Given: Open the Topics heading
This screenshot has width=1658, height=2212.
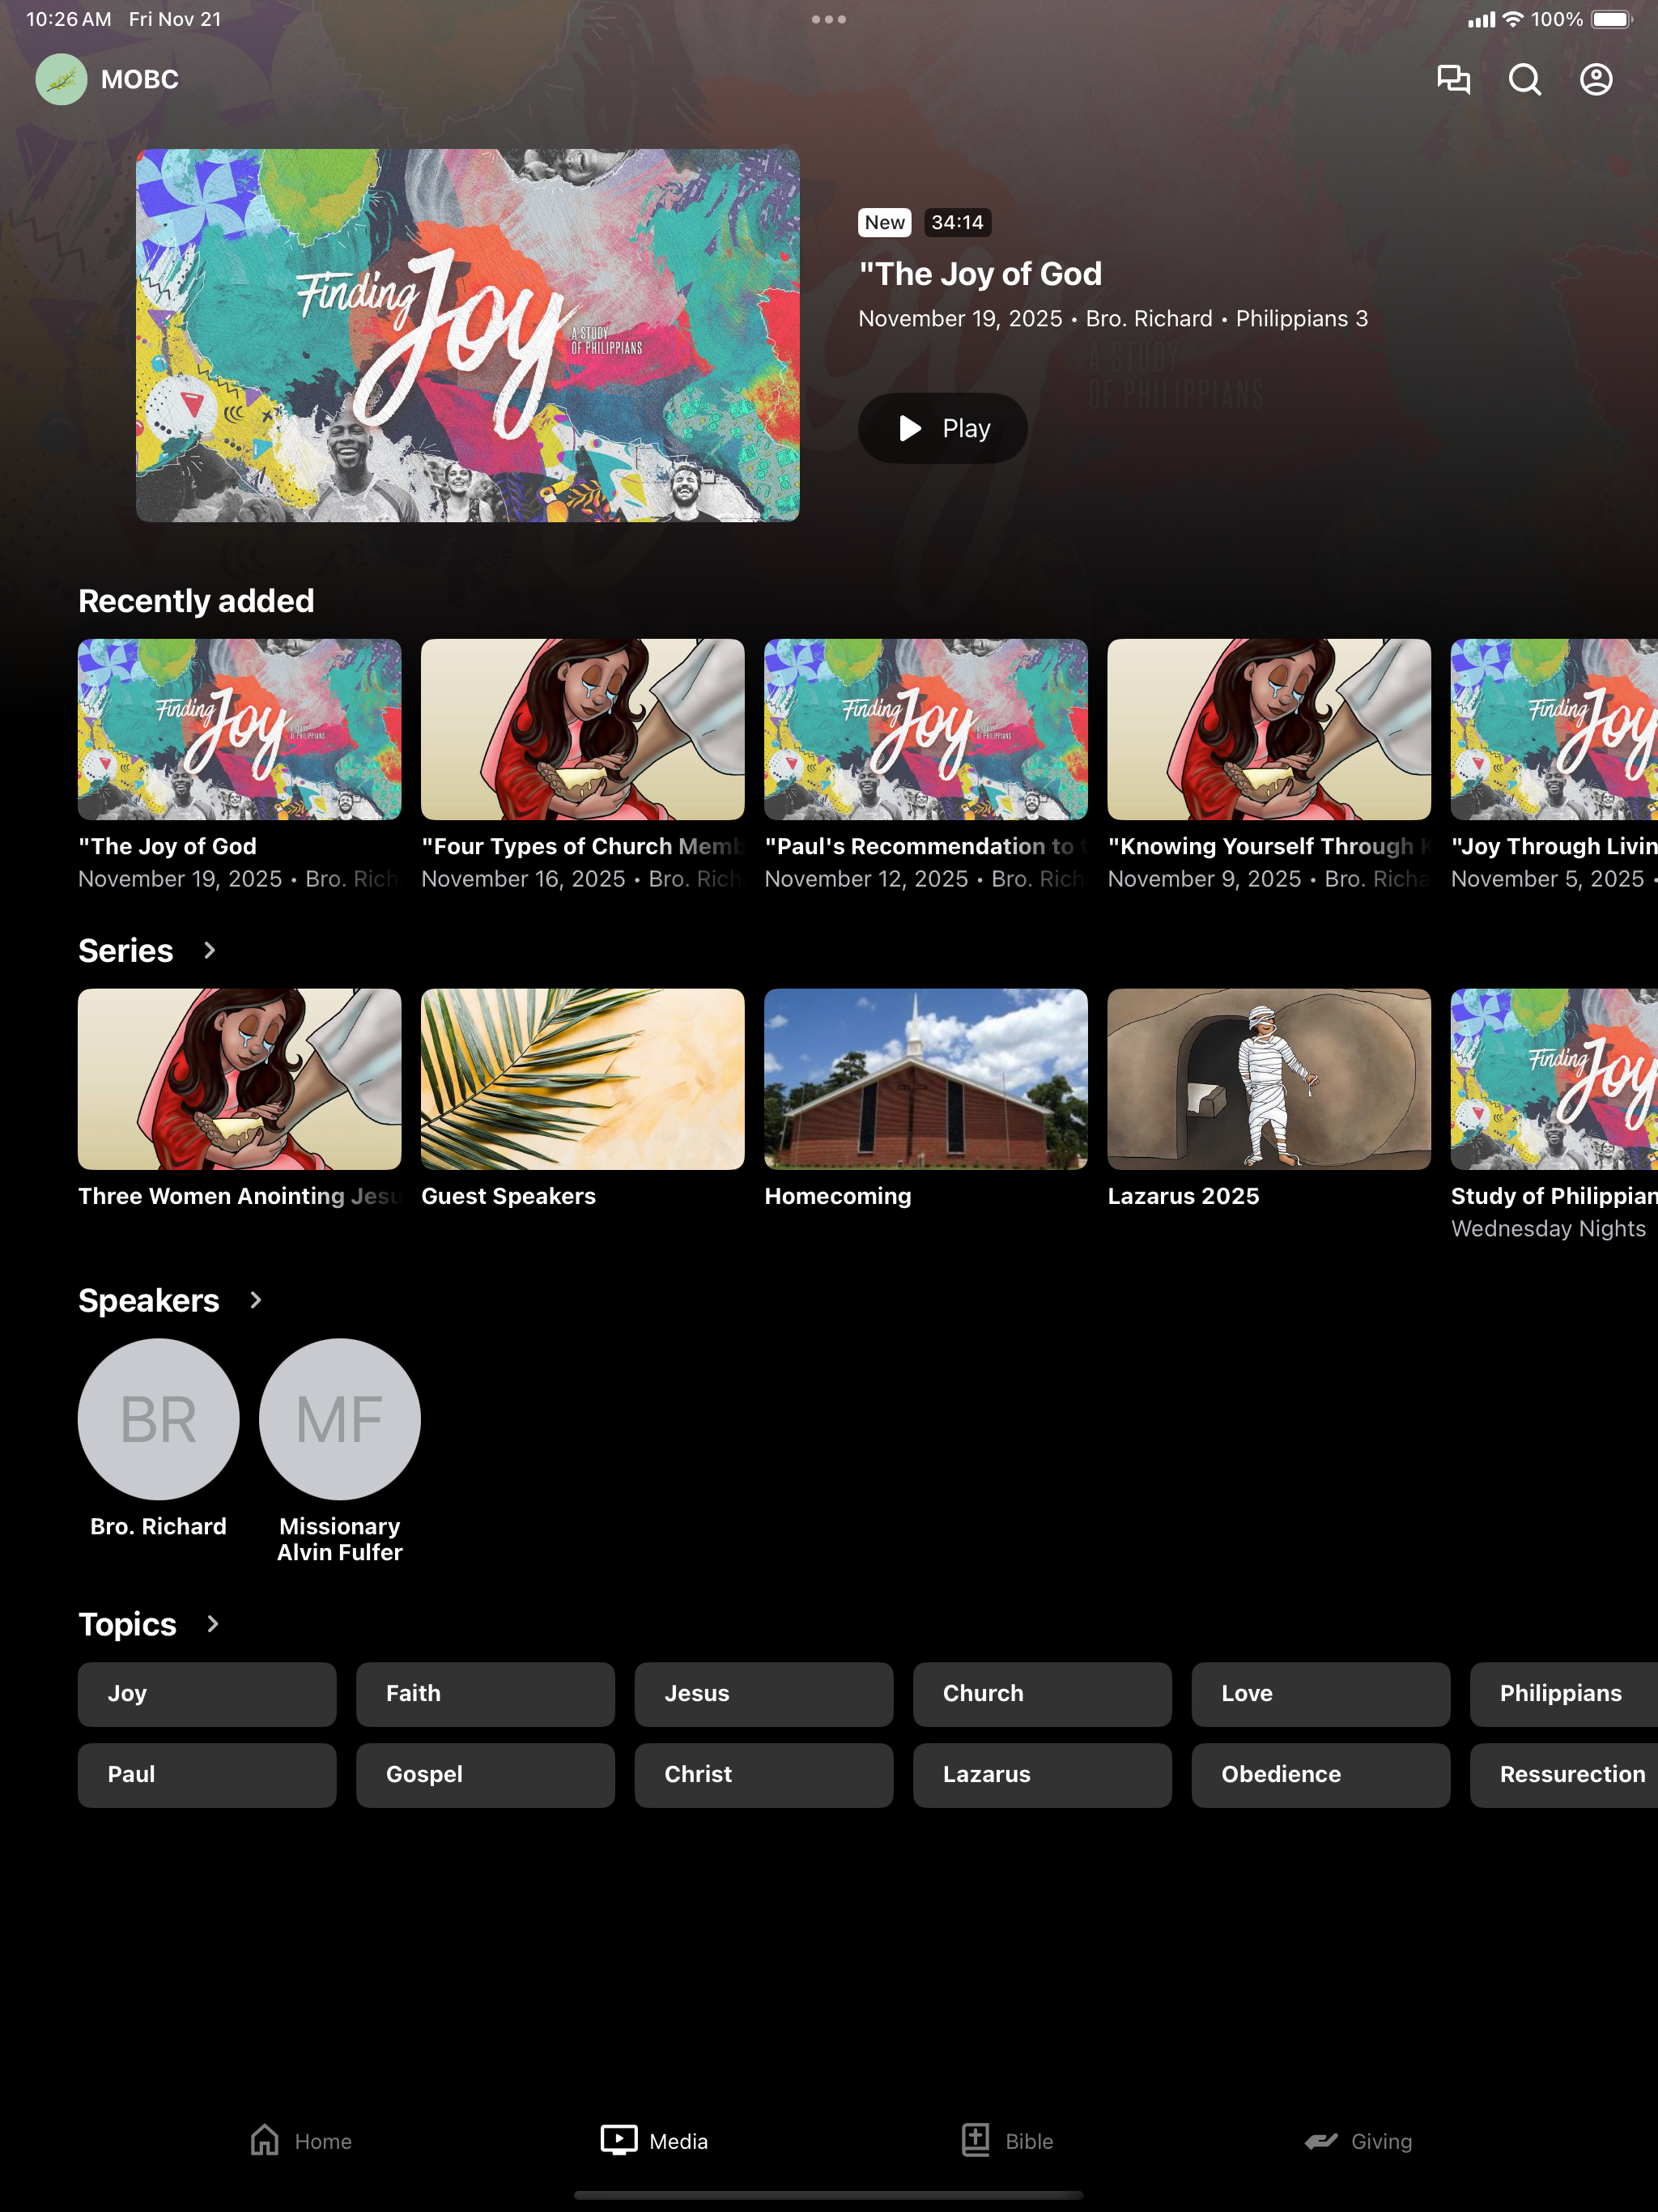Looking at the screenshot, I should pyautogui.click(x=128, y=1625).
